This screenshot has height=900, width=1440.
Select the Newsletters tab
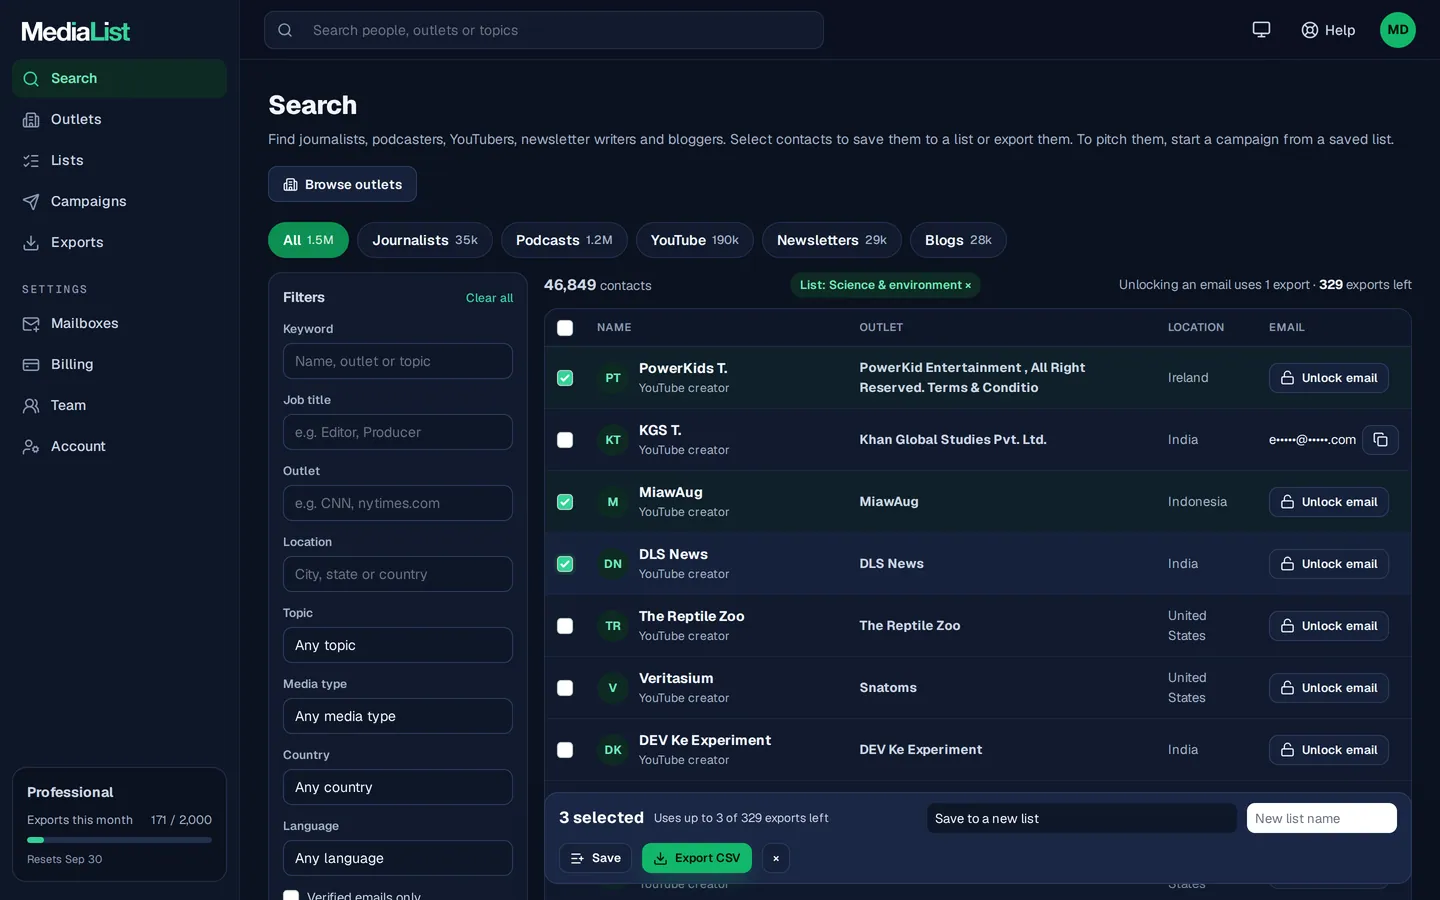pyautogui.click(x=832, y=240)
